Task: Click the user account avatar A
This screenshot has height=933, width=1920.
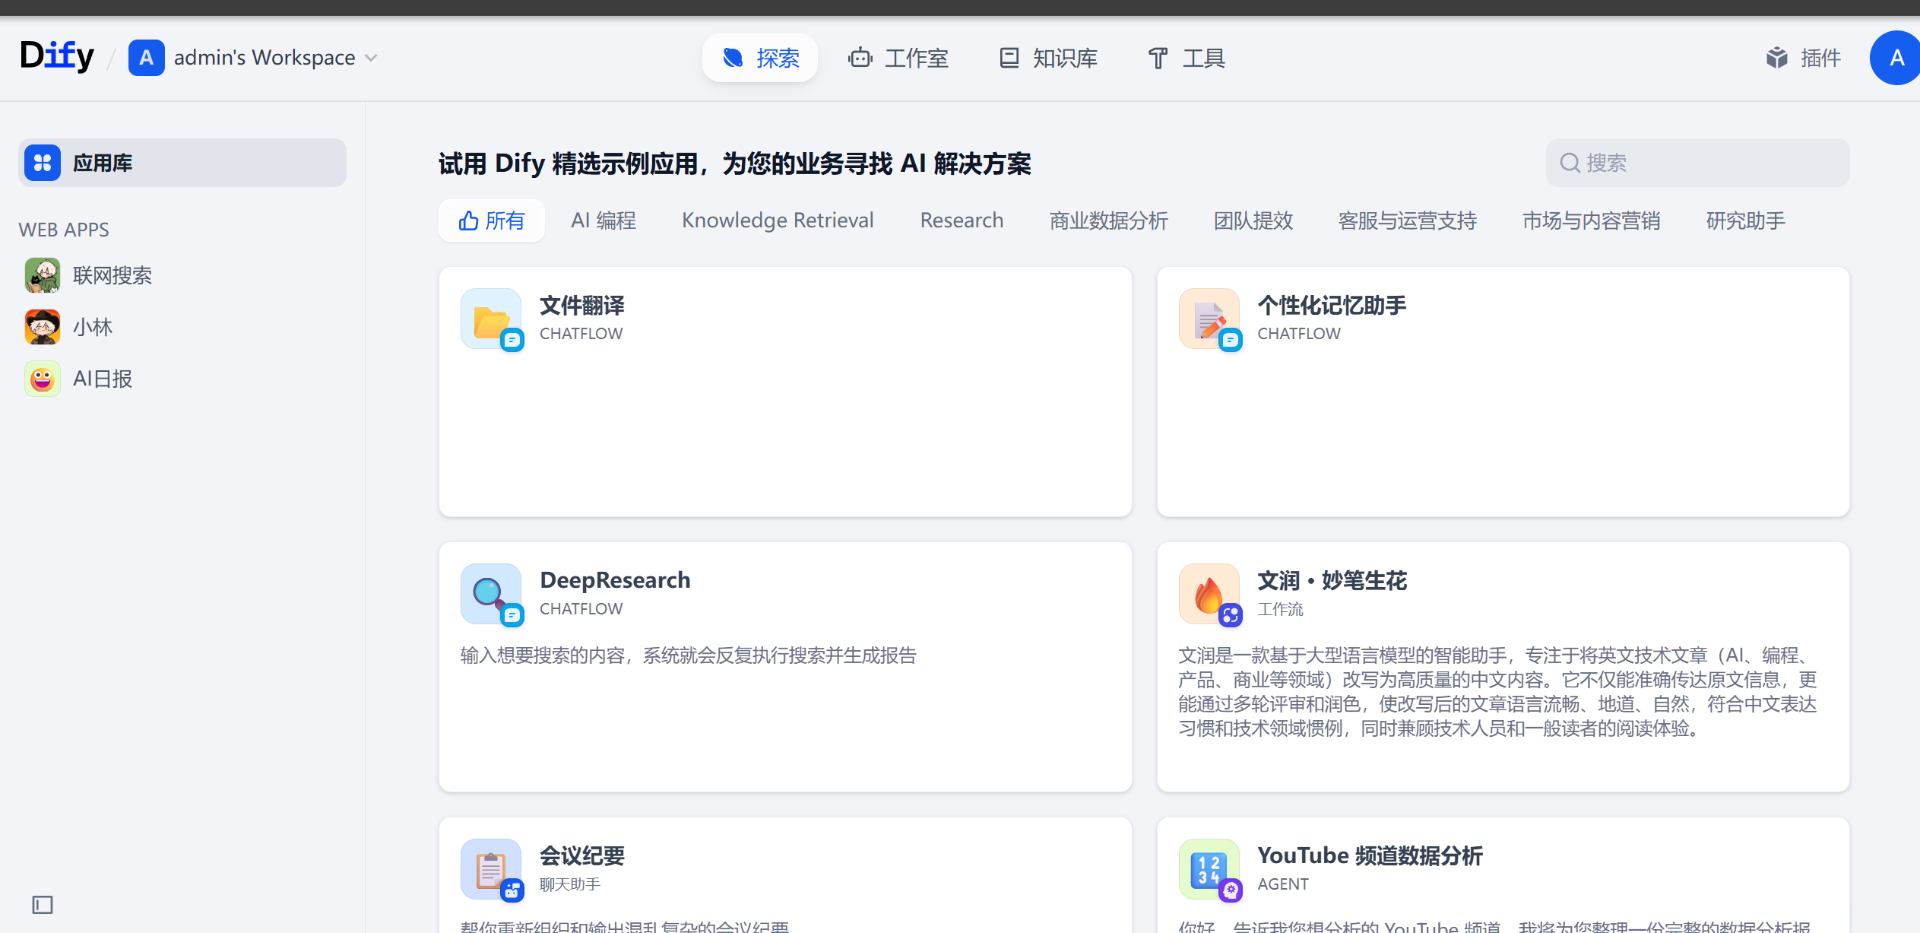Action: (x=1895, y=58)
